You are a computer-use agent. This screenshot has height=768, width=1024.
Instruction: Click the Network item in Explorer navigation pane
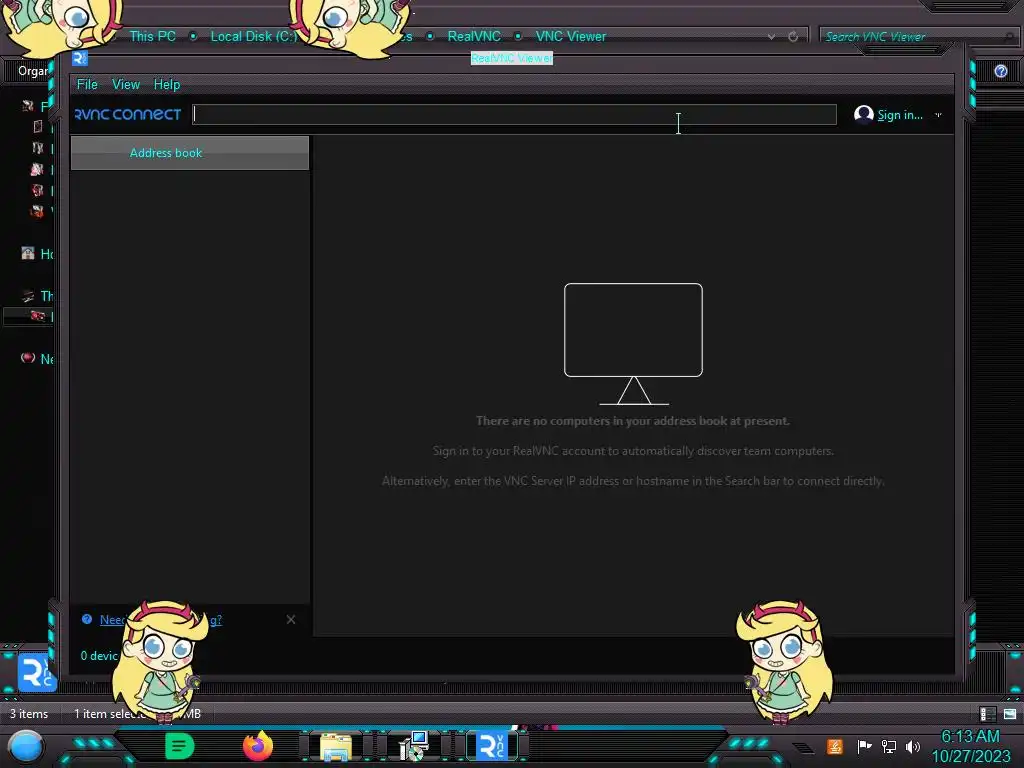[x=37, y=359]
